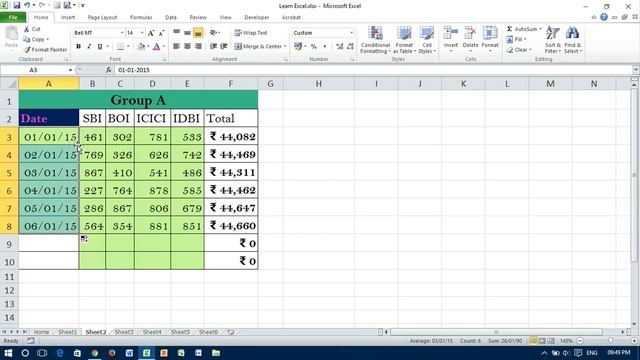
Task: Switch to the Insert ribbon tab
Action: pos(68,17)
